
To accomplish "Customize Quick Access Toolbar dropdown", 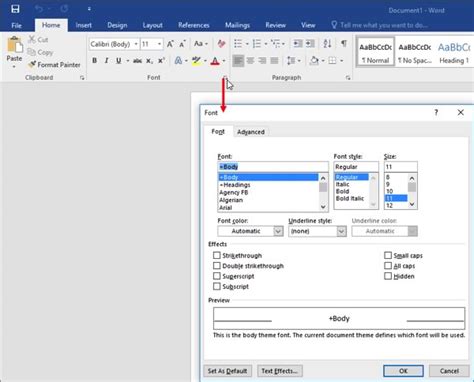I will click(89, 9).
